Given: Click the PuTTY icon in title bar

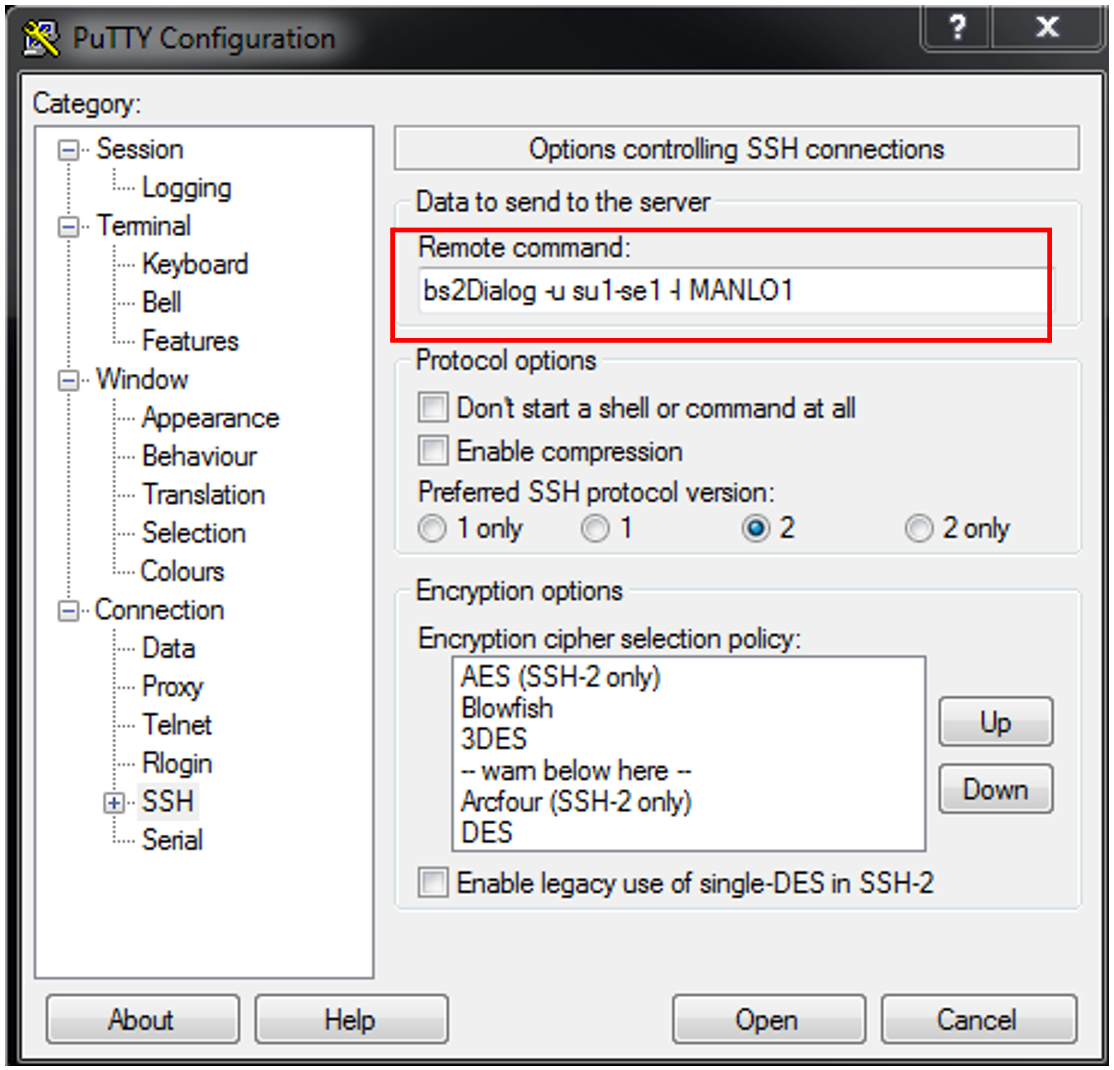Looking at the screenshot, I should [40, 38].
